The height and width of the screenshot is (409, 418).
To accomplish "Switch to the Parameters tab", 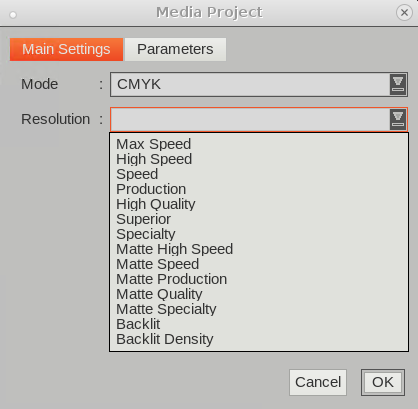I will point(175,49).
